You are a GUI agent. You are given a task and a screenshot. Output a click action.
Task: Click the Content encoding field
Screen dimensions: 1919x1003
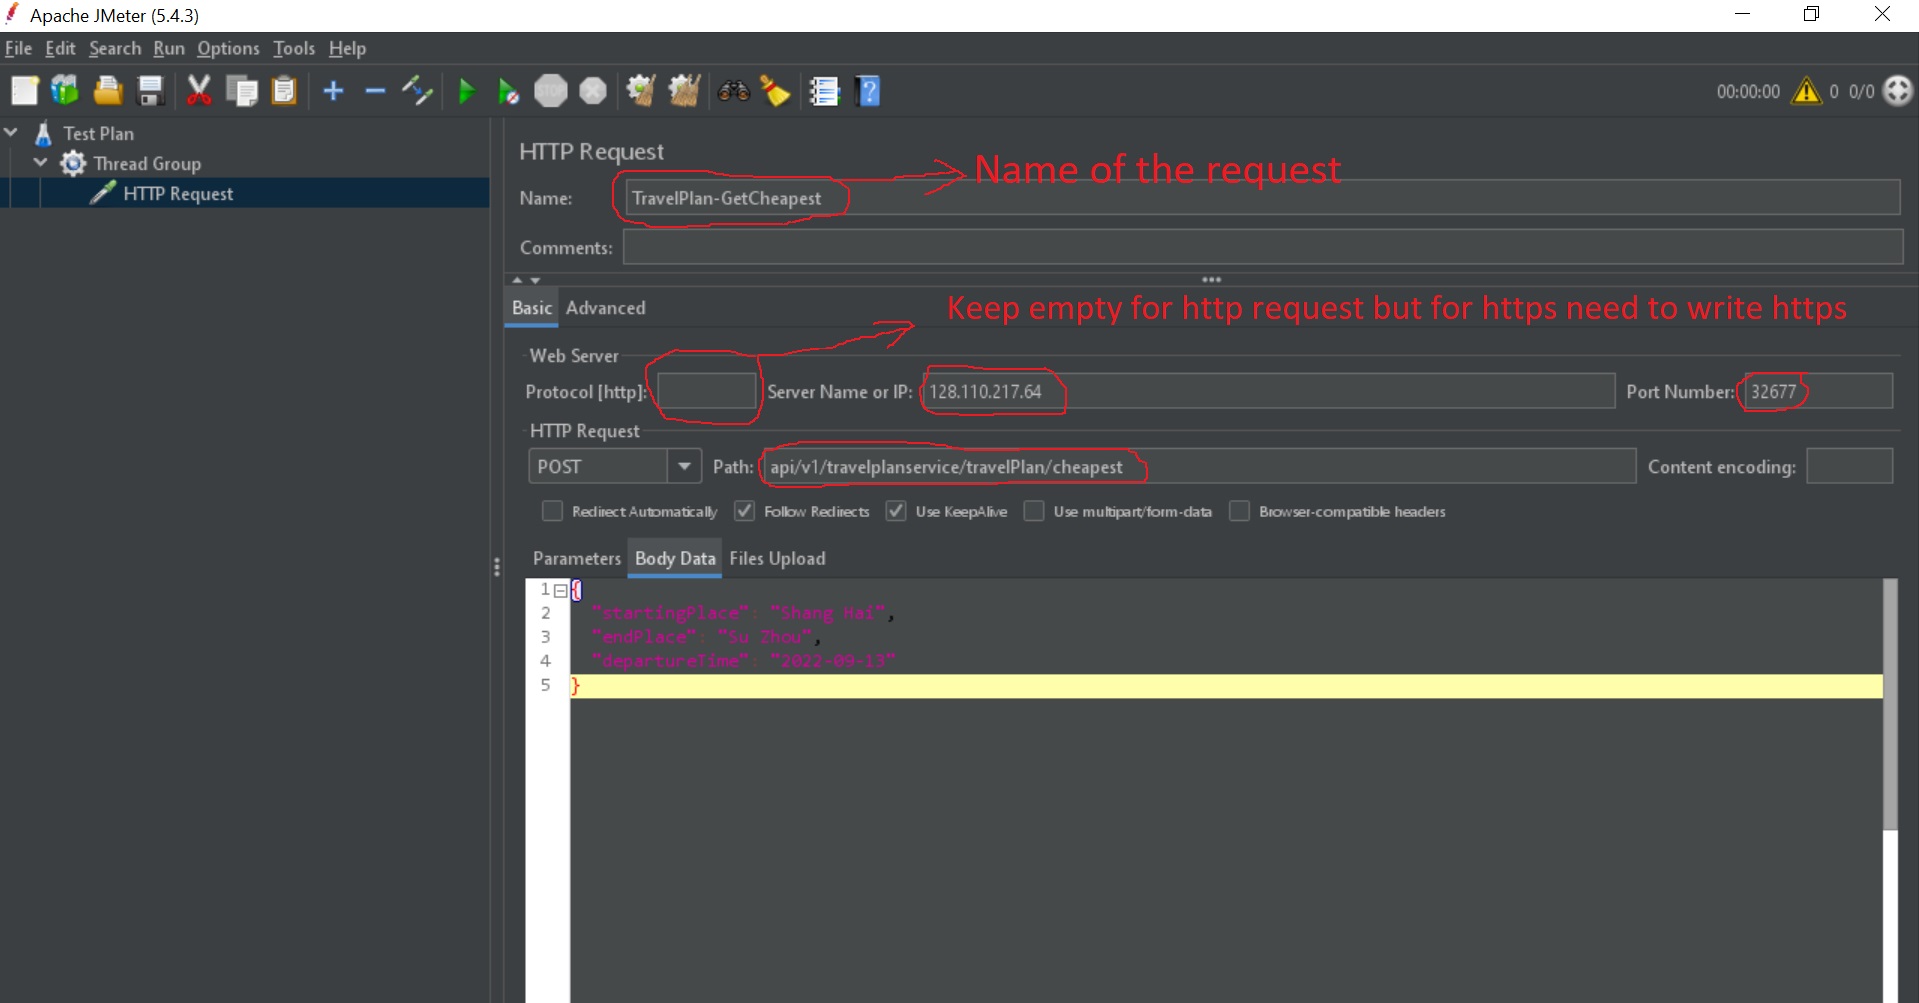(1849, 466)
